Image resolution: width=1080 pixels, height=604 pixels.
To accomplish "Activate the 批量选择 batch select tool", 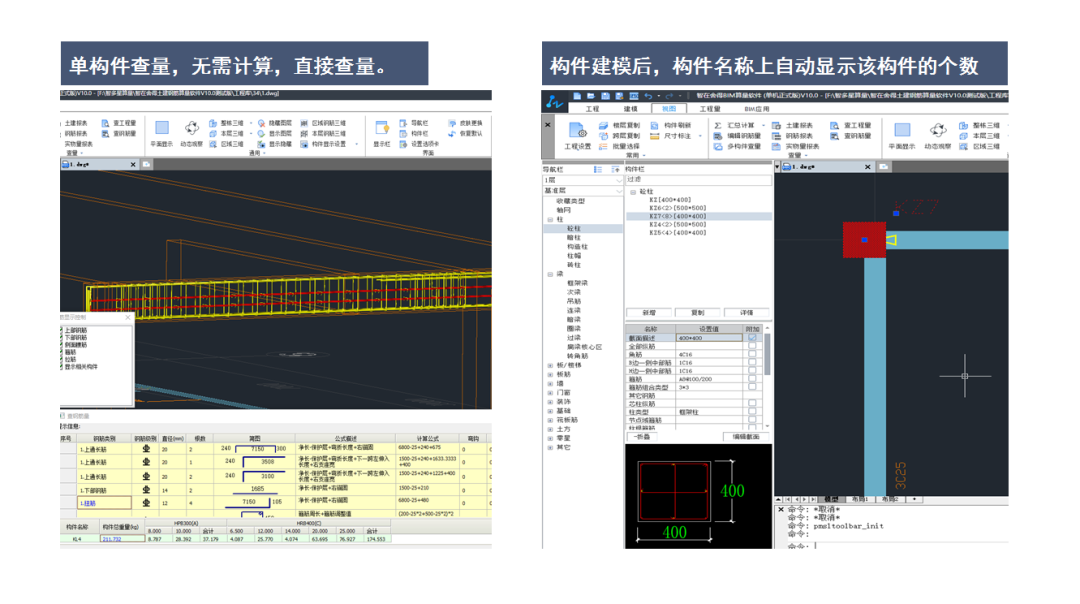I will pyautogui.click(x=619, y=146).
